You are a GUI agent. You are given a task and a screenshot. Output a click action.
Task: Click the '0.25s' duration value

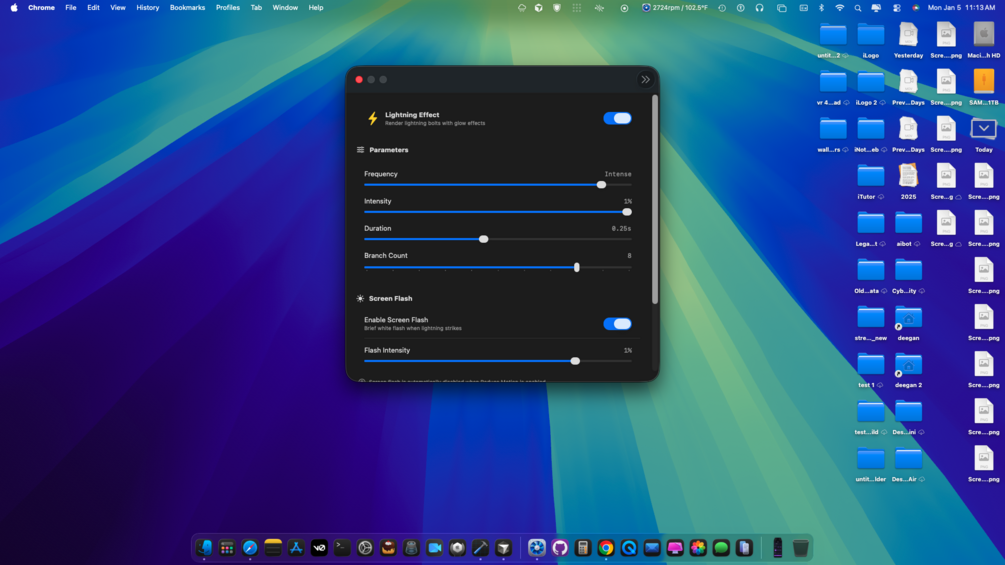pos(621,229)
